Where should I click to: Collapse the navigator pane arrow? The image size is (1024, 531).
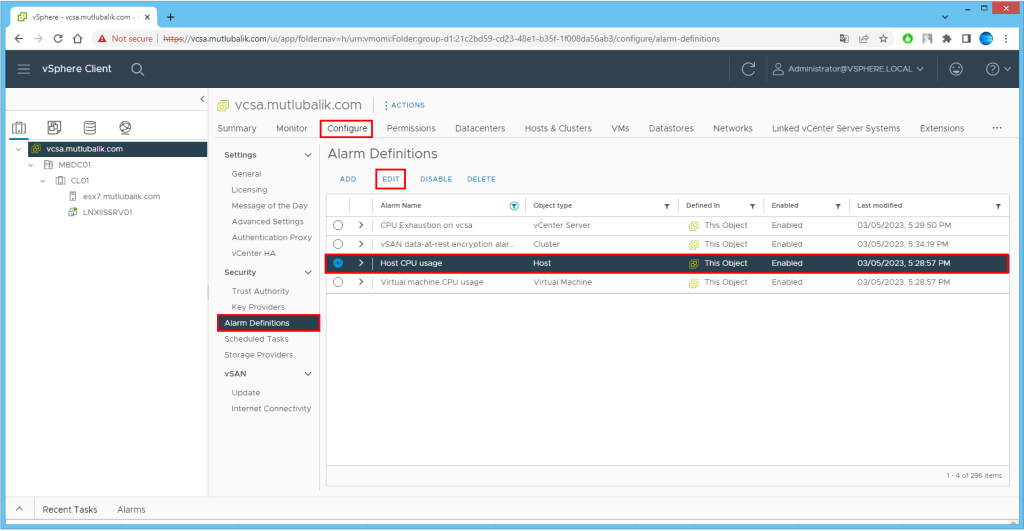pyautogui.click(x=202, y=99)
